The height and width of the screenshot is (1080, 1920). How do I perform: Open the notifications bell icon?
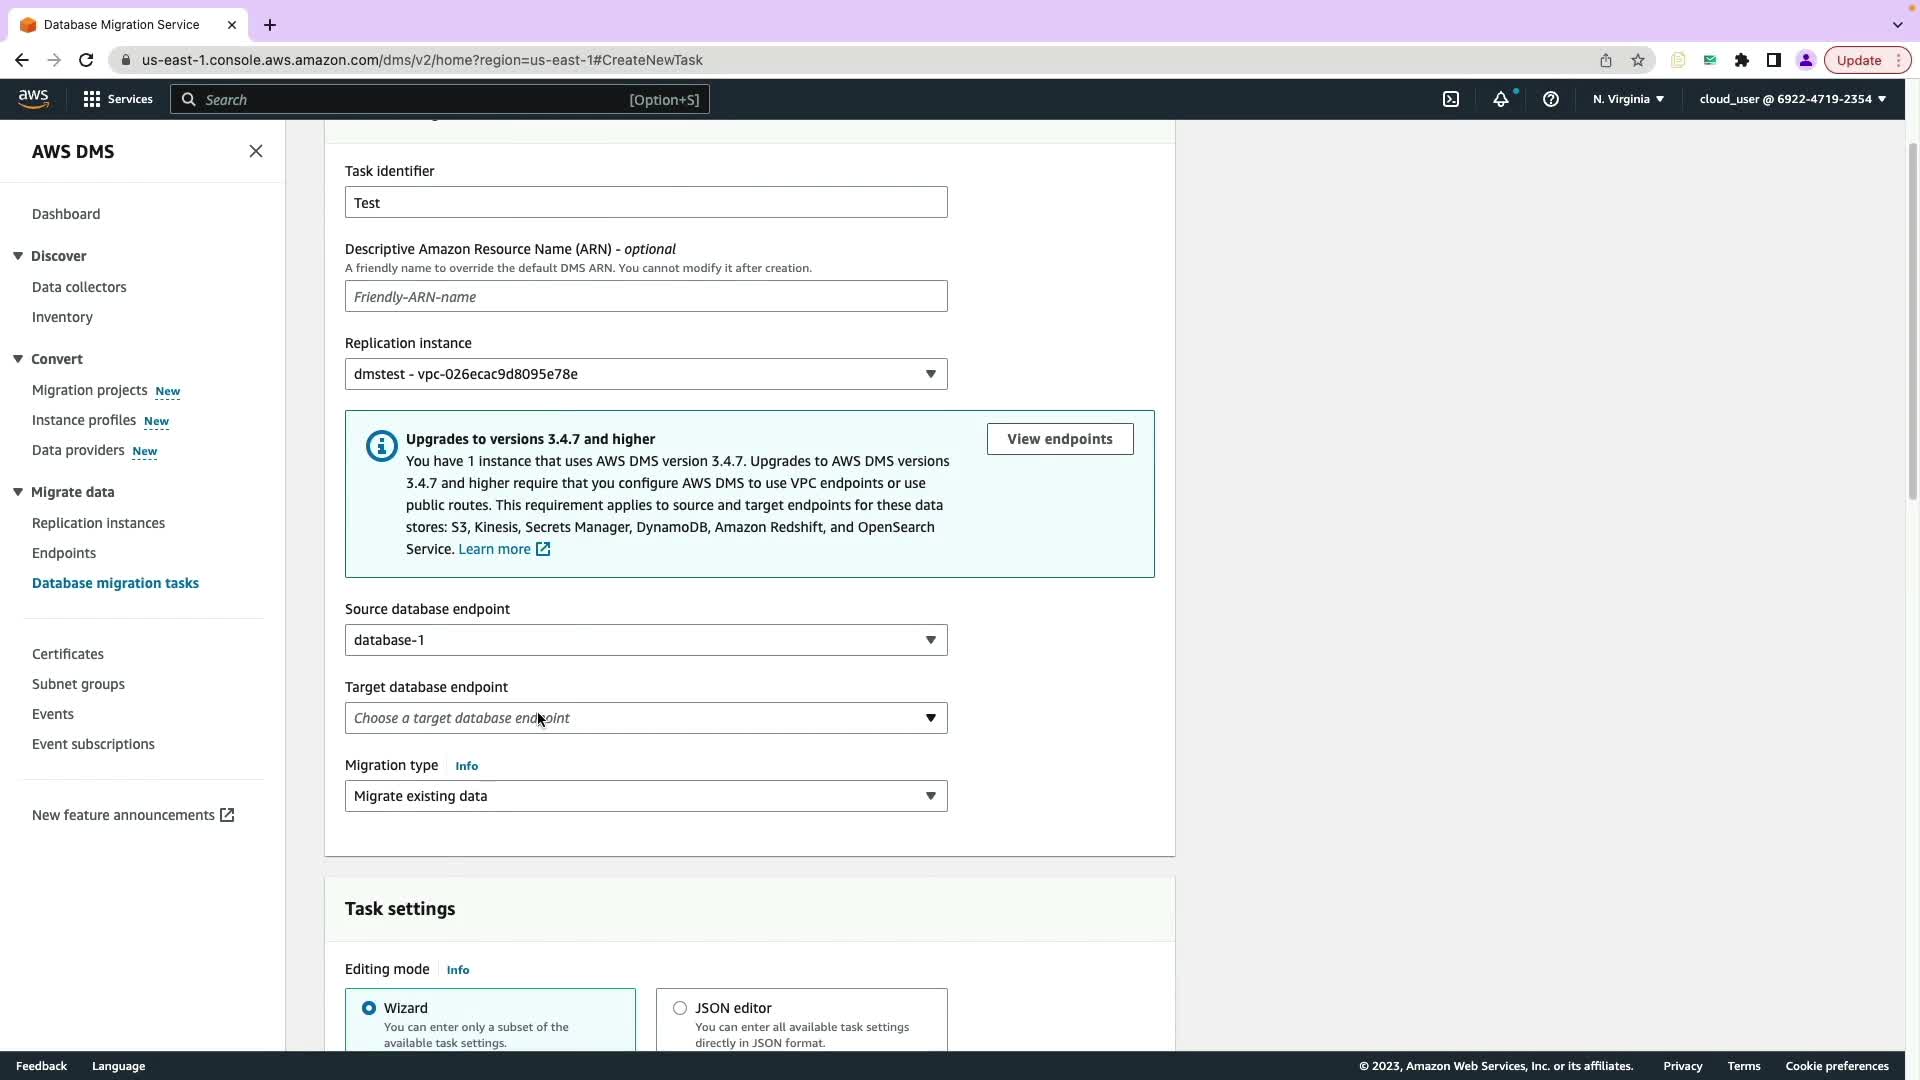(1501, 99)
